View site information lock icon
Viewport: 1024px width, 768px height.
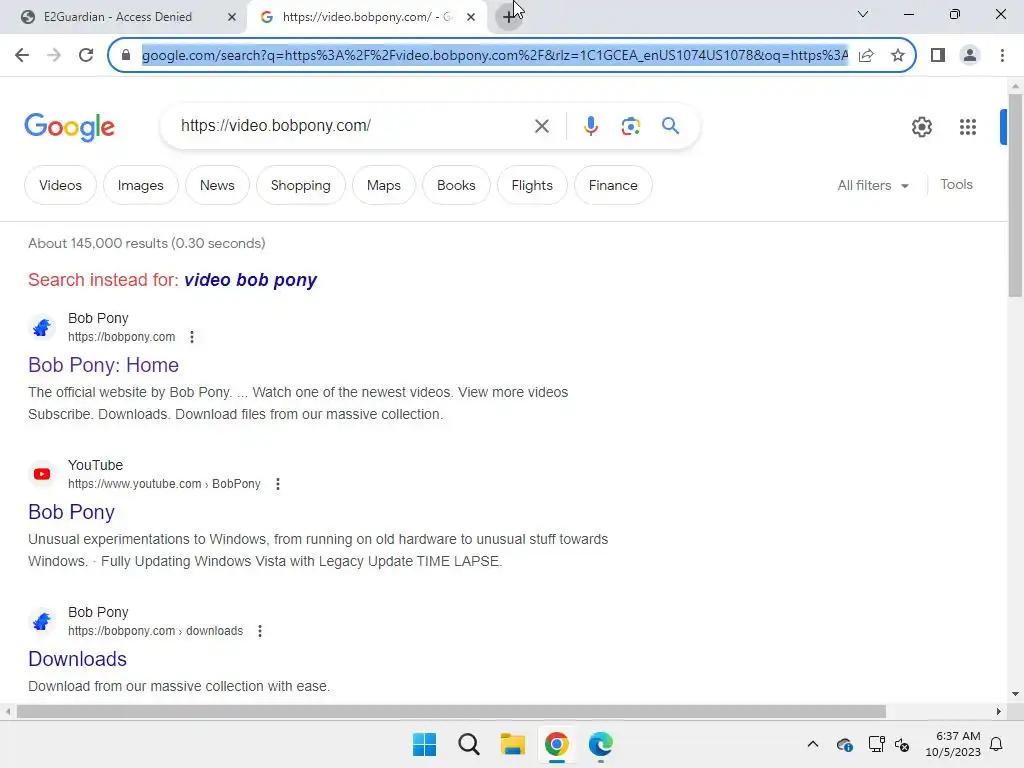[x=126, y=56]
